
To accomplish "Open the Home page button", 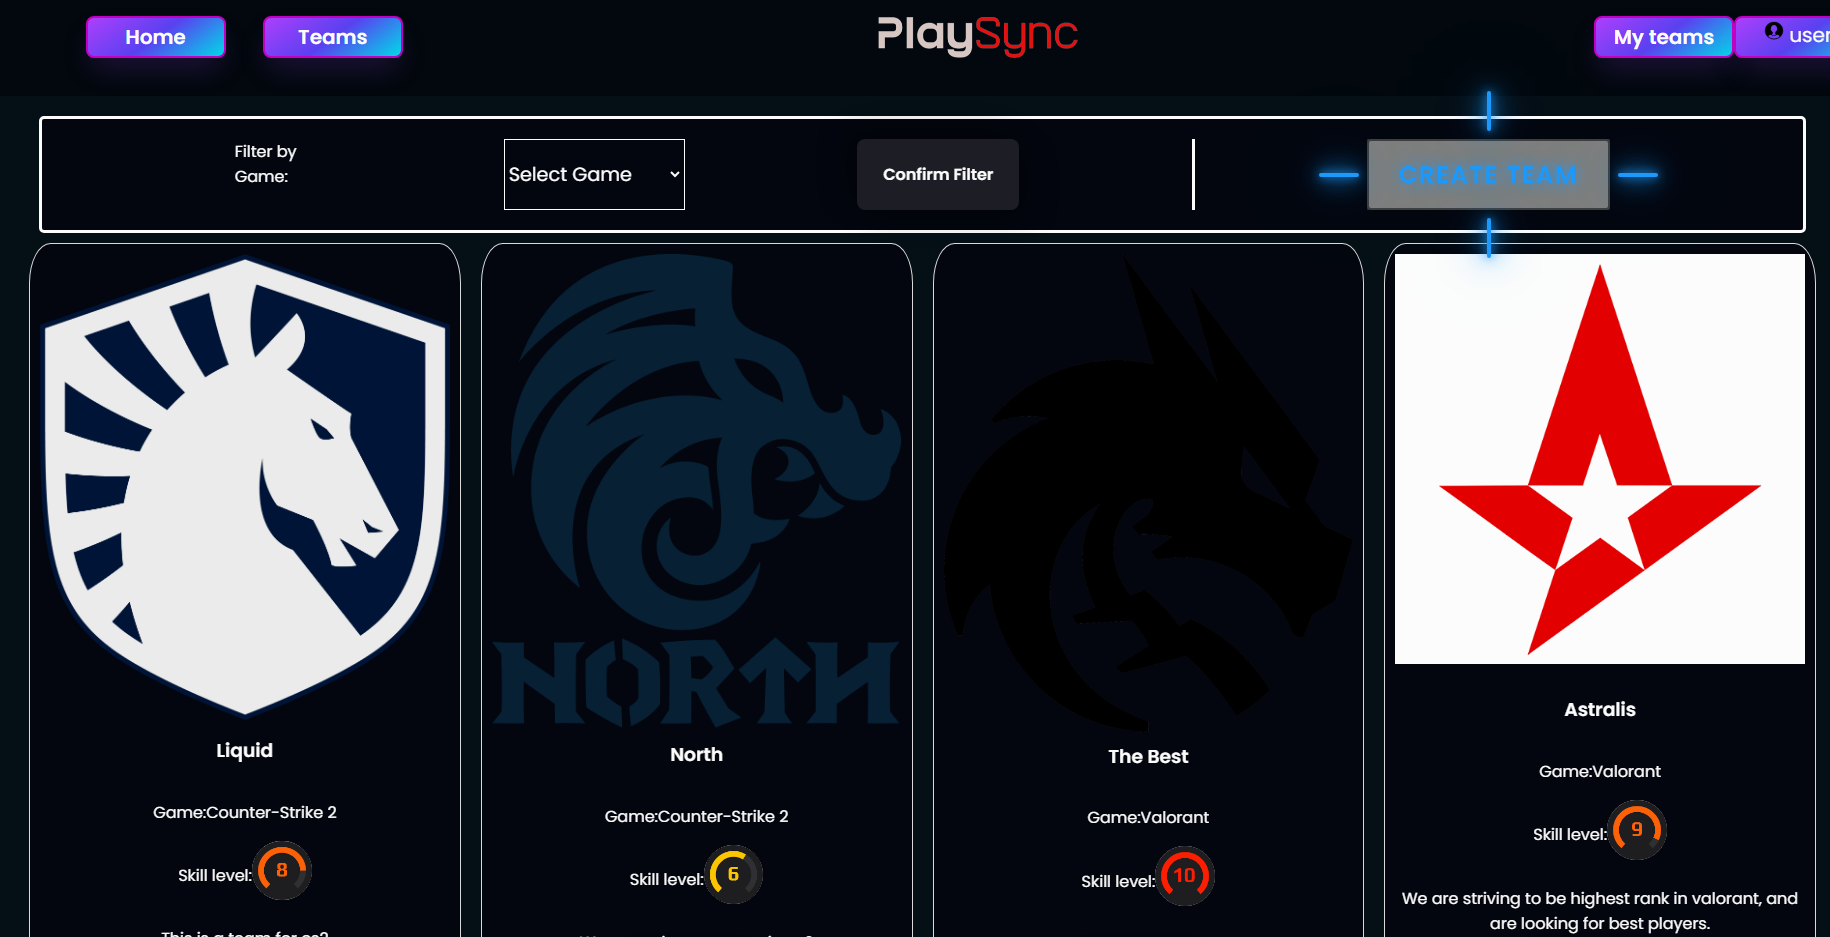I will tap(155, 37).
